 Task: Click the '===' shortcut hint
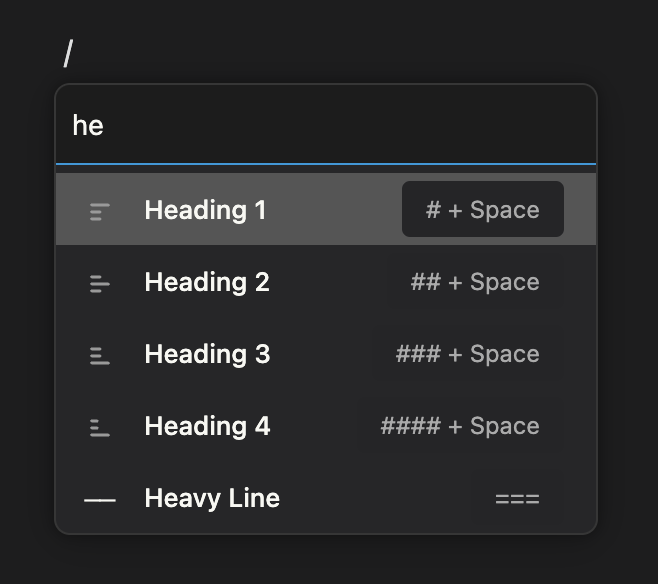pyautogui.click(x=517, y=498)
